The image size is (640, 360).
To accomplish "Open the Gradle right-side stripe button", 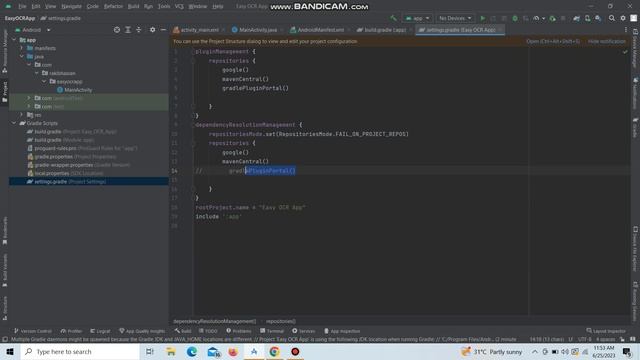I will (x=635, y=128).
